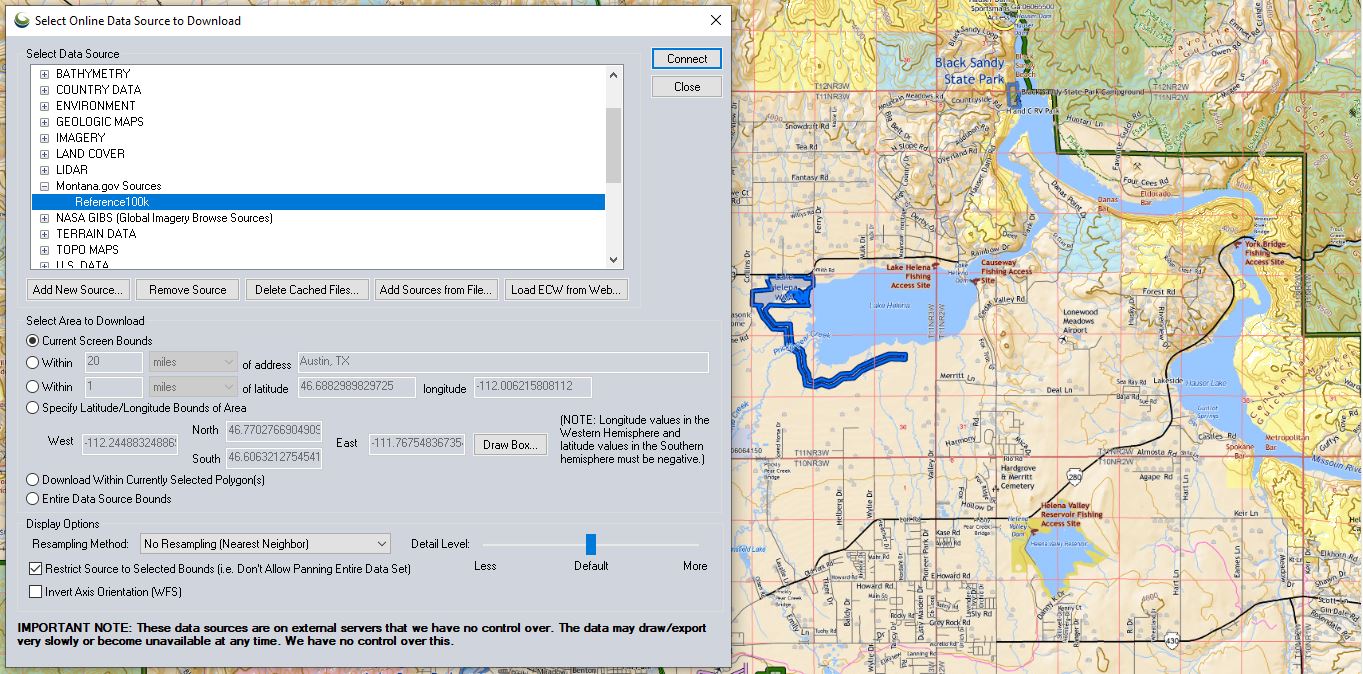The image size is (1363, 674).
Task: Expand the GEOLOGIC MAPS group
Action: point(44,122)
